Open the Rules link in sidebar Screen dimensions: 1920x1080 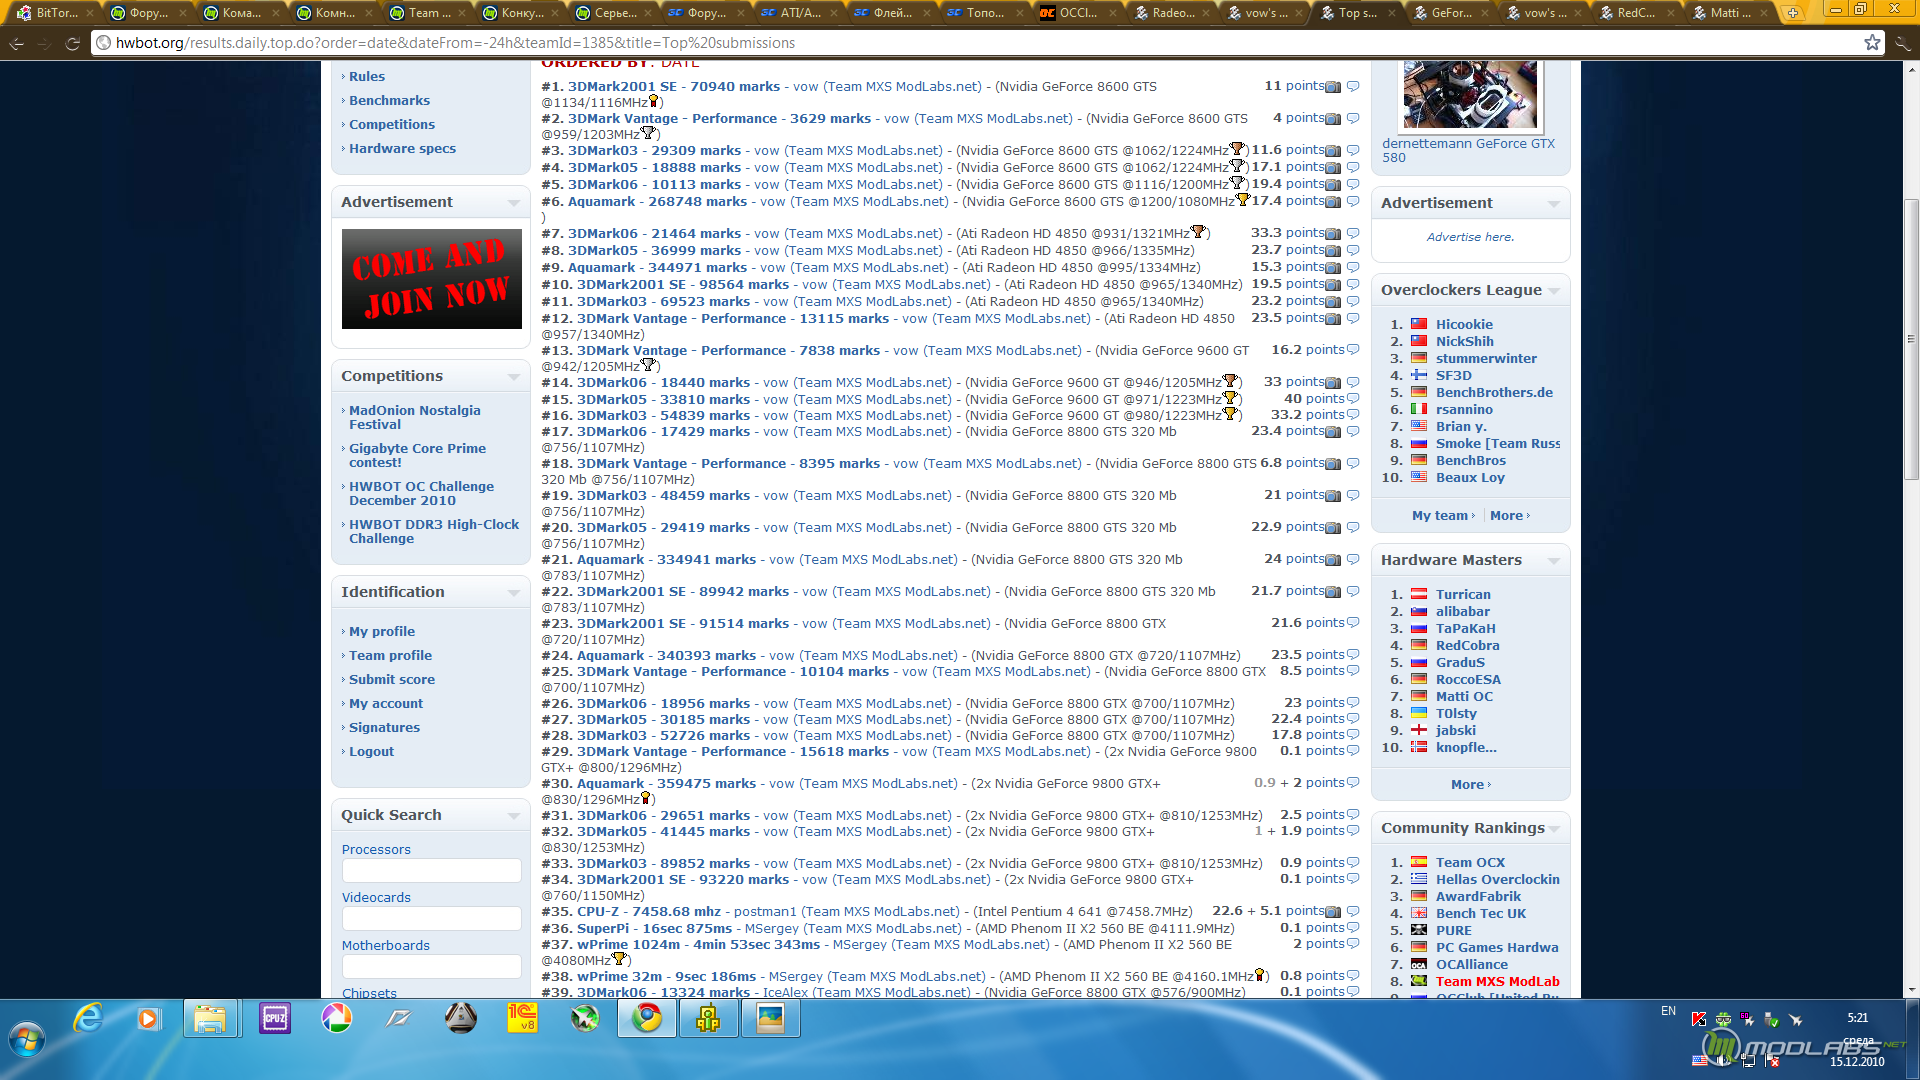coord(366,77)
